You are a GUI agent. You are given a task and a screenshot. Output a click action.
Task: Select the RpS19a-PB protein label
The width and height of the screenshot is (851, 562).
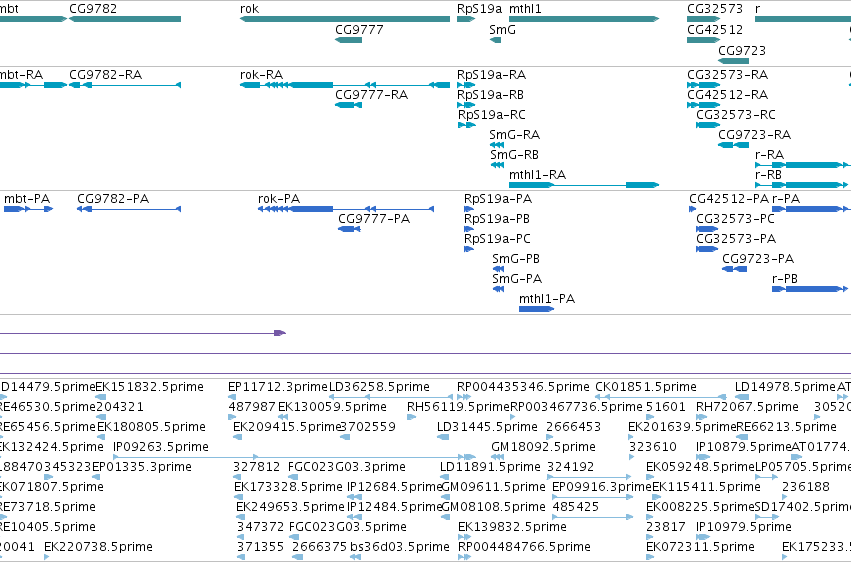pos(496,219)
